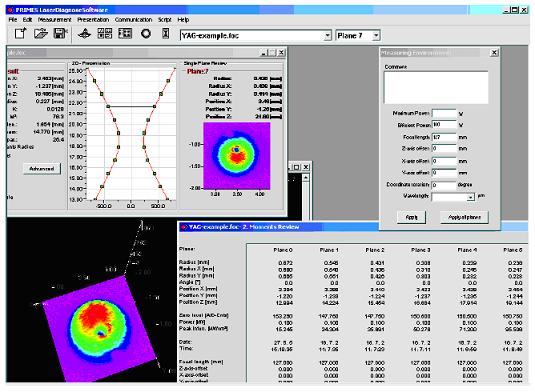Click the dark grid toolbar icon beside the ring

pyautogui.click(x=125, y=33)
